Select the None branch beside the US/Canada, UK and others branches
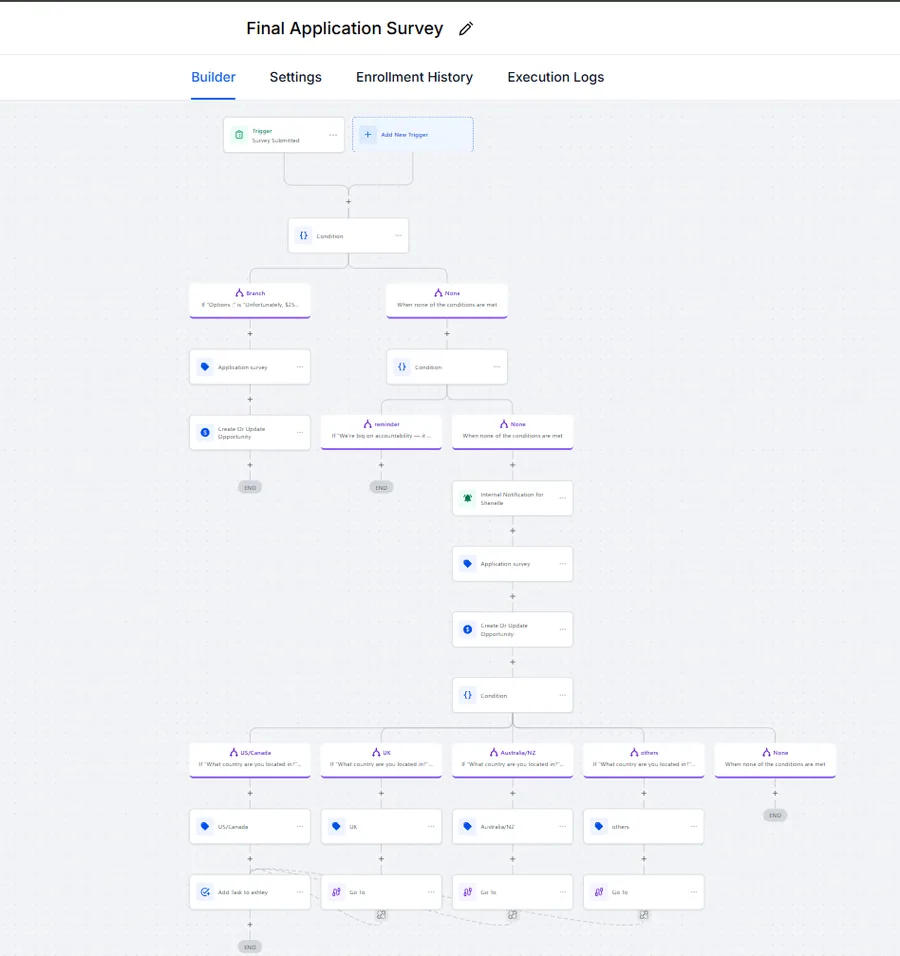Image resolution: width=900 pixels, height=956 pixels. 775,760
